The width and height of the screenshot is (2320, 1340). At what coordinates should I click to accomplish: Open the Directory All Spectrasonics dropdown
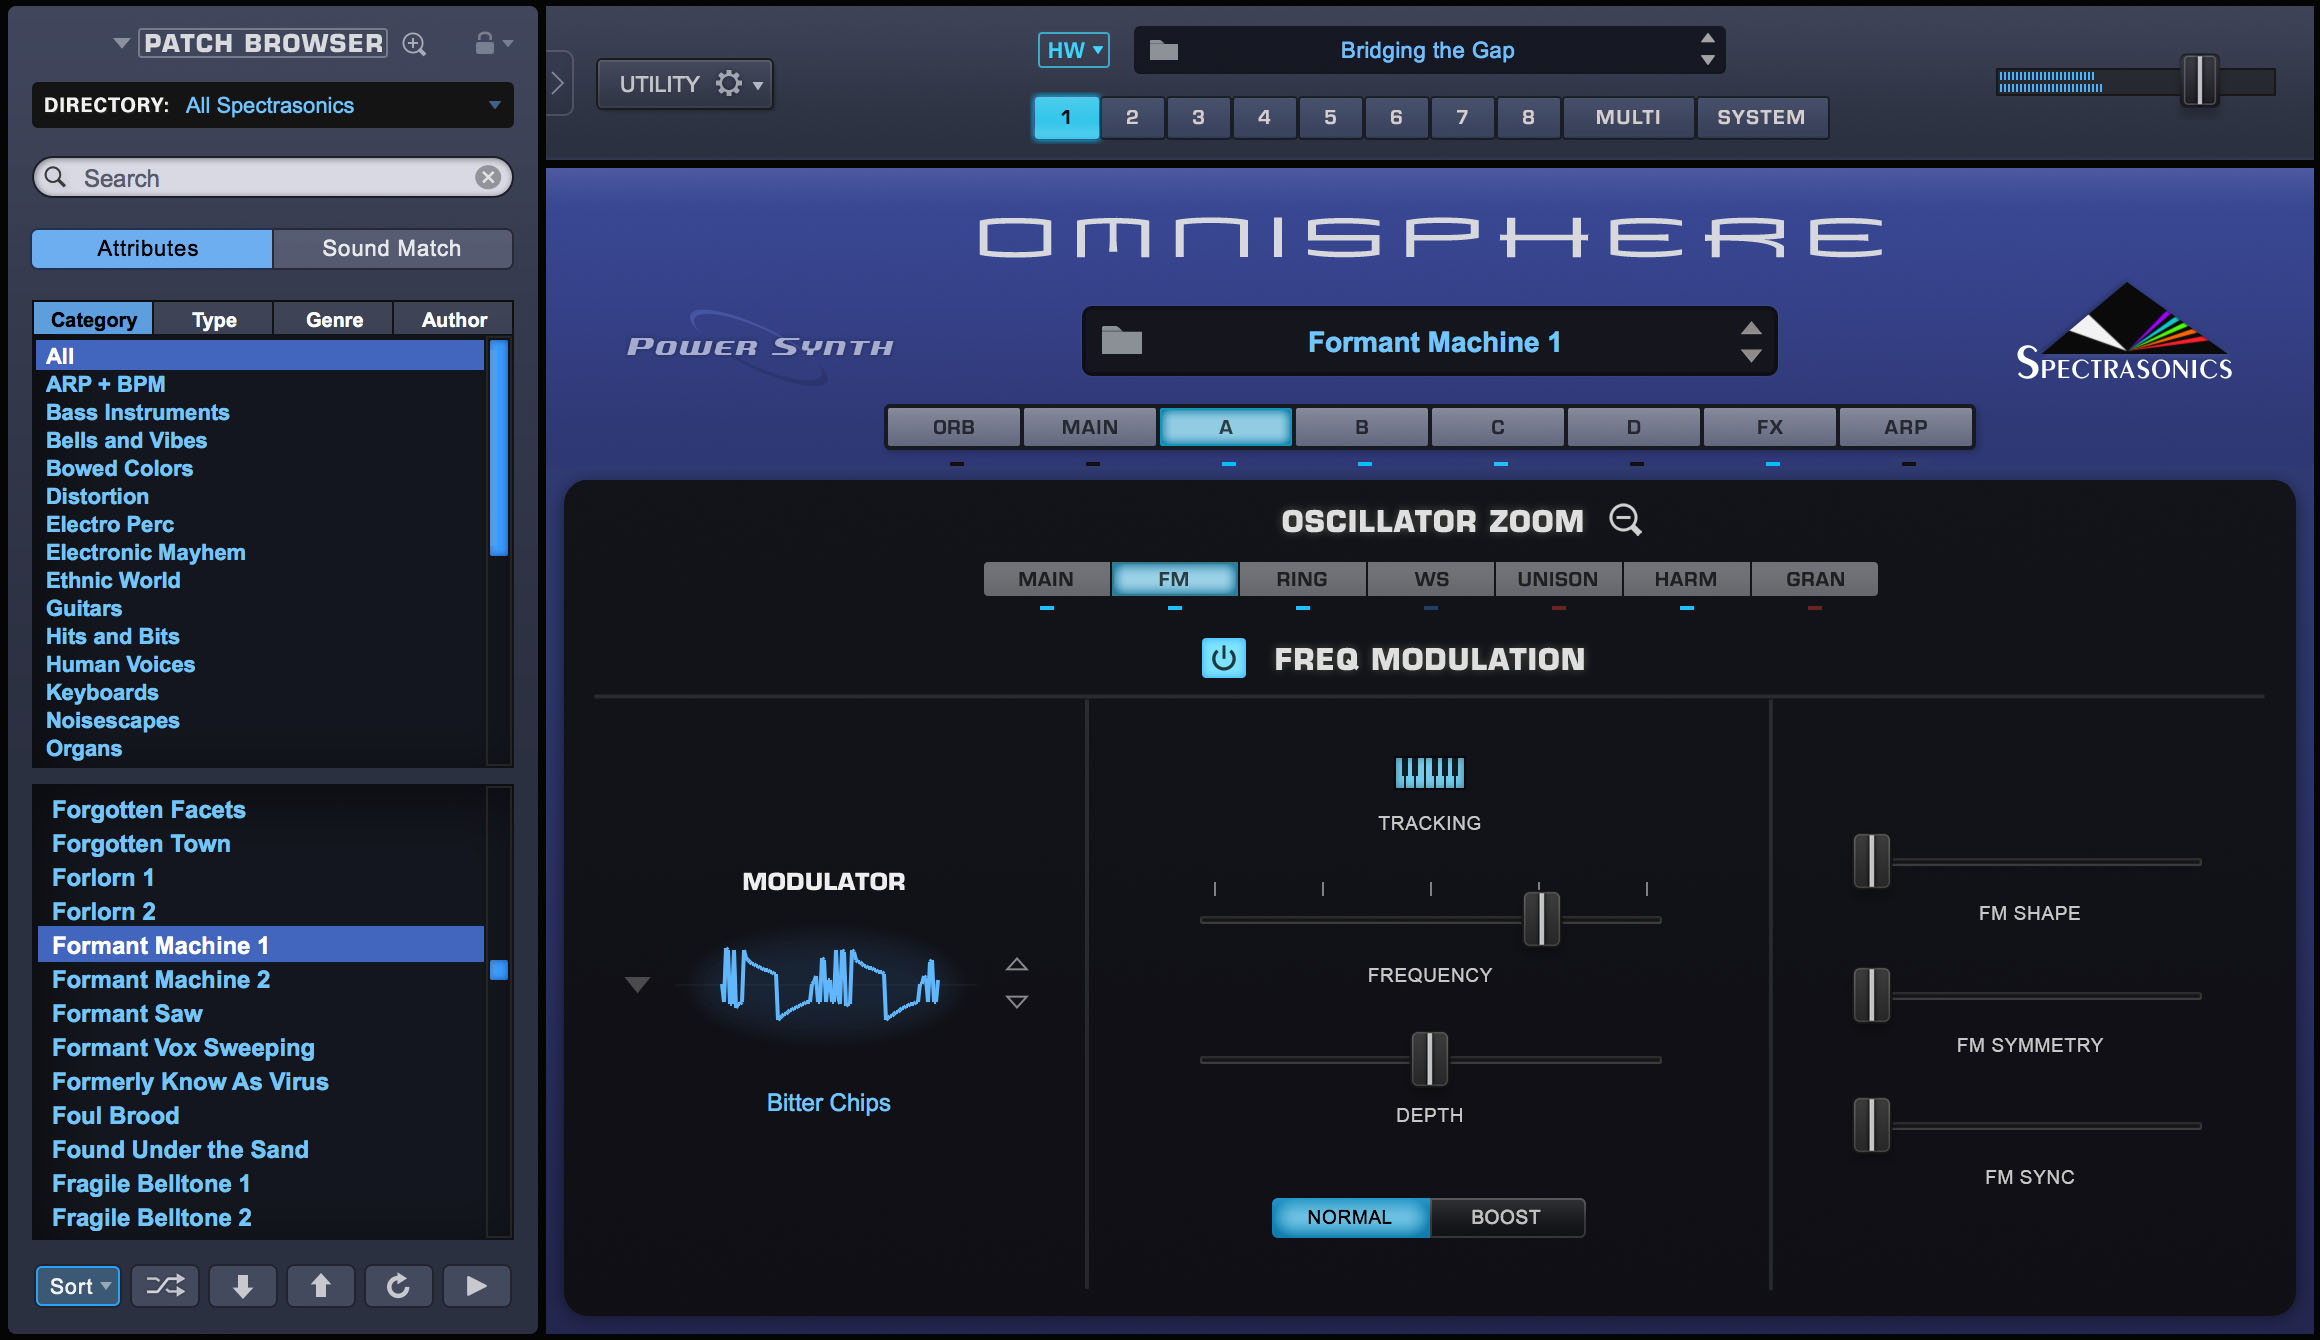click(272, 105)
